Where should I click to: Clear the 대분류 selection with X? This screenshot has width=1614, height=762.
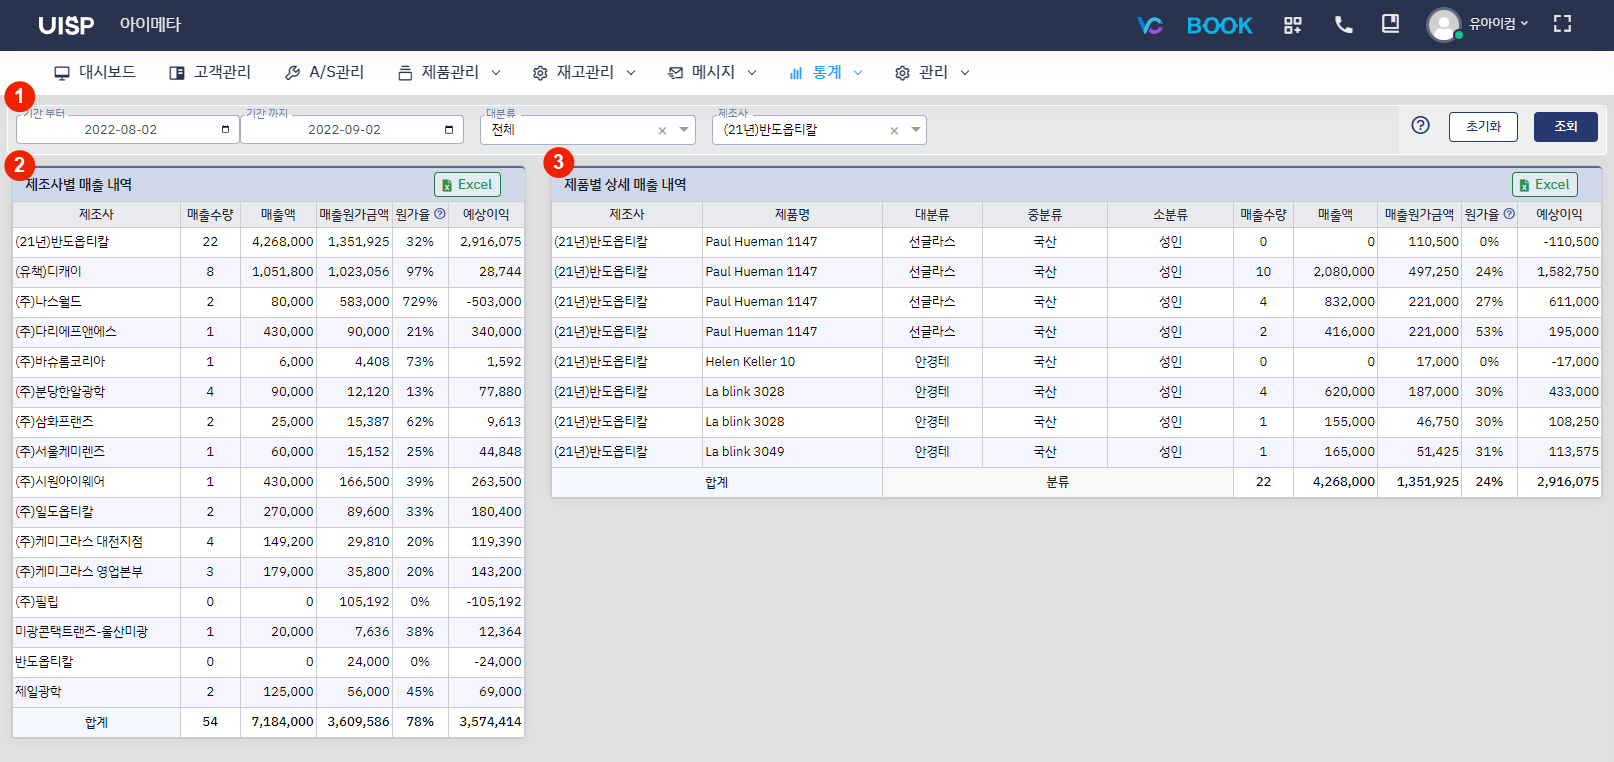click(x=662, y=131)
